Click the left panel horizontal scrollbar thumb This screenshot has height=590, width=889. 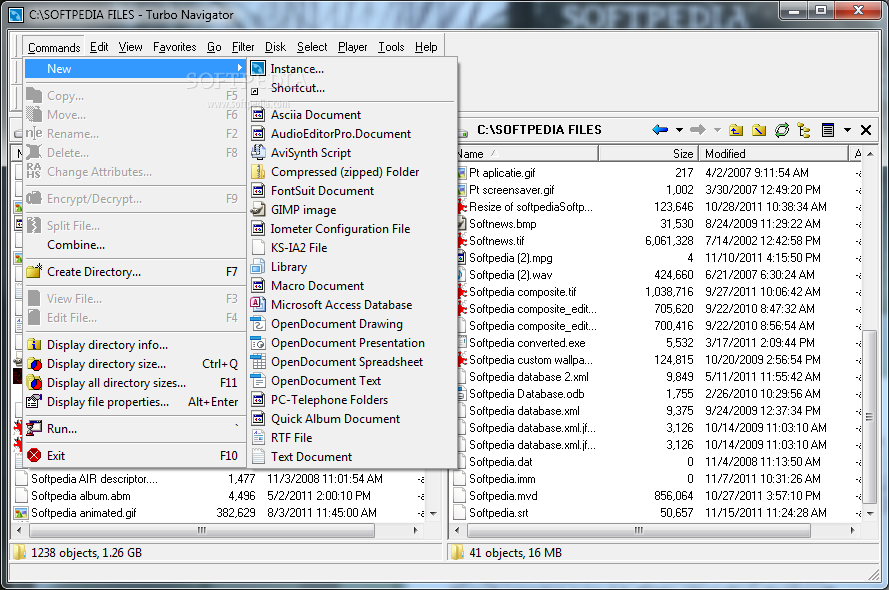tap(202, 530)
